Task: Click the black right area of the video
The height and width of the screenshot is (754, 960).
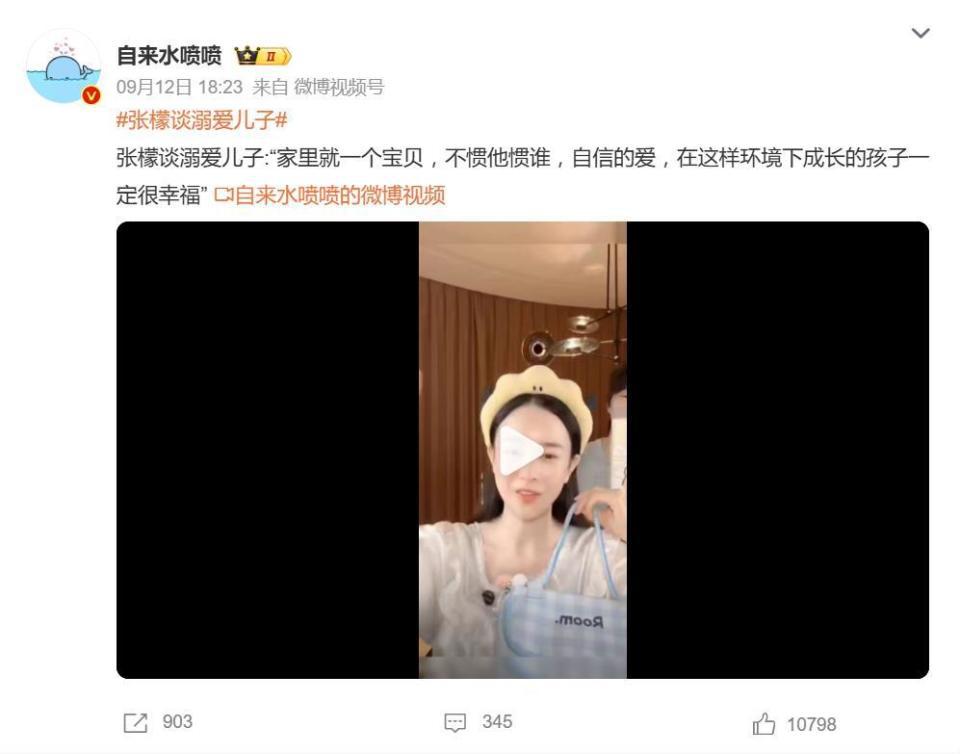Action: click(778, 450)
